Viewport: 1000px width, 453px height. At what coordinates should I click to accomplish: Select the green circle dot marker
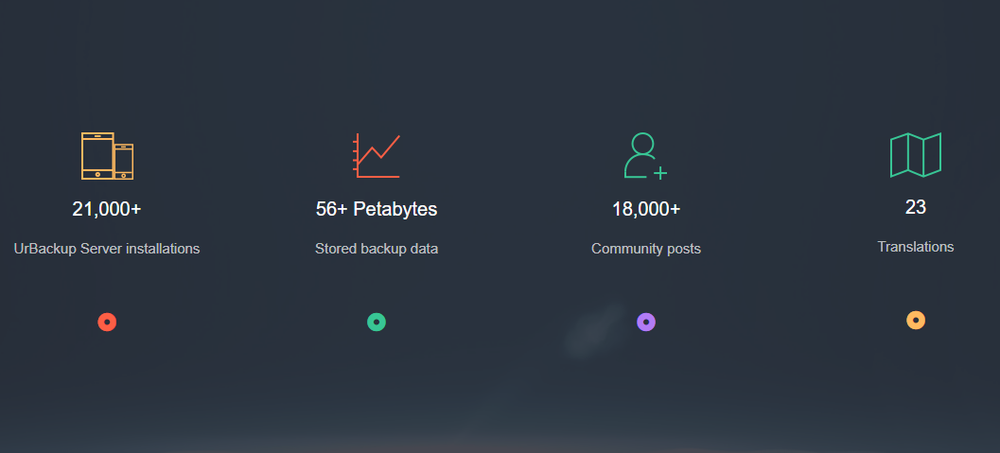point(376,322)
